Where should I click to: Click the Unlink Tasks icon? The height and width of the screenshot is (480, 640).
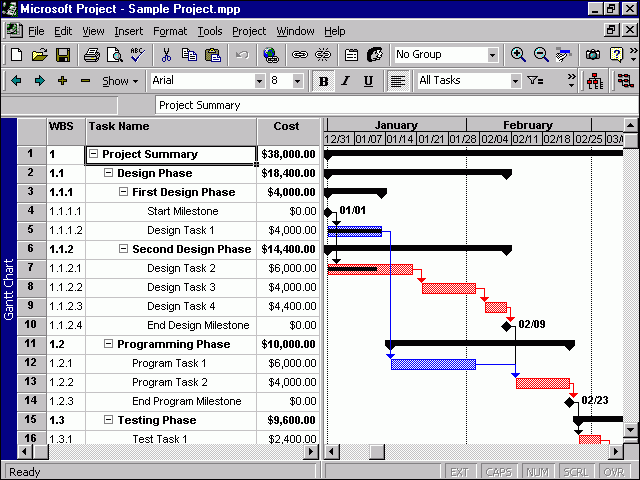click(323, 55)
